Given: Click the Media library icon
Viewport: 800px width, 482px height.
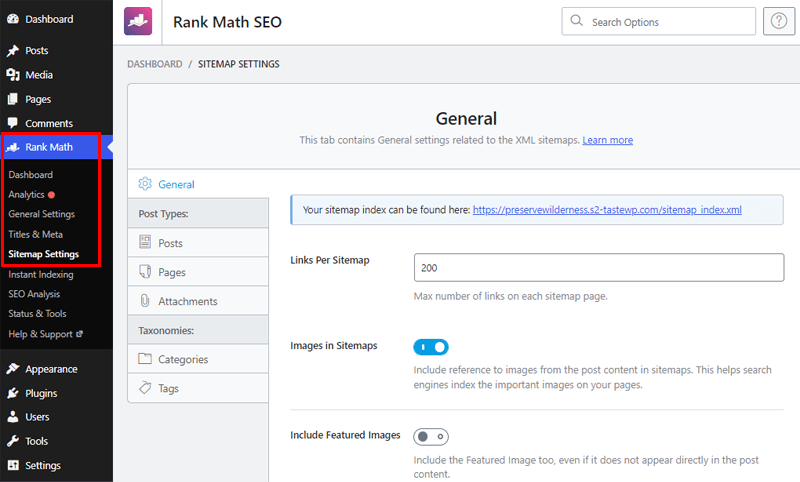Looking at the screenshot, I should tap(13, 75).
